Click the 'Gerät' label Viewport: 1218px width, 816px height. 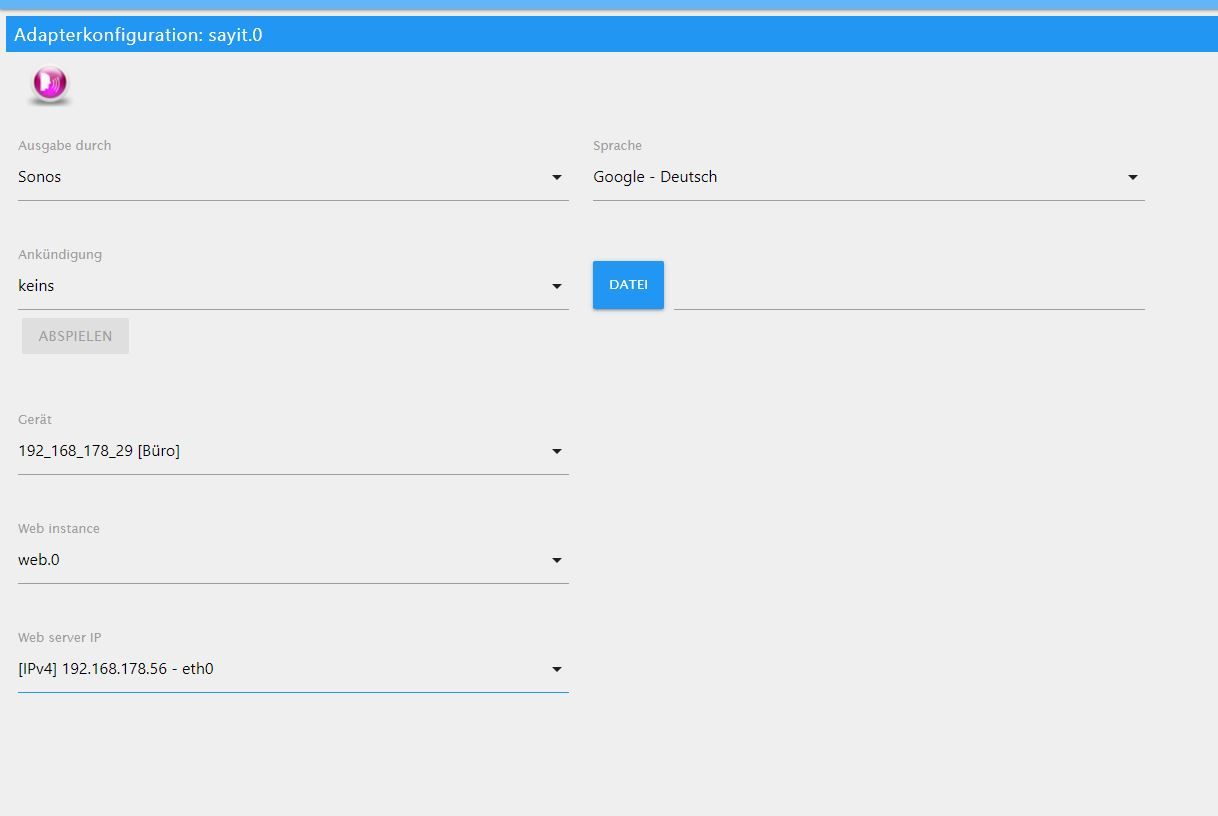(x=35, y=419)
